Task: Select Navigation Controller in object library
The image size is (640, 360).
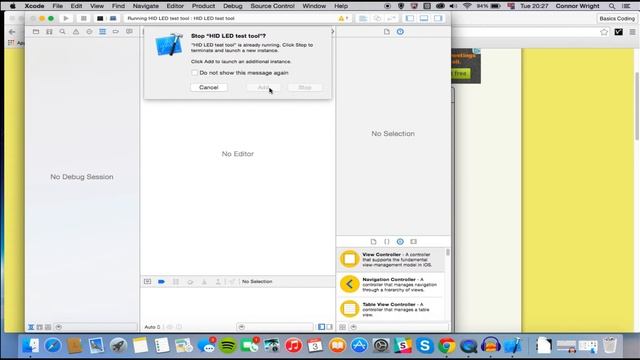Action: [391, 284]
